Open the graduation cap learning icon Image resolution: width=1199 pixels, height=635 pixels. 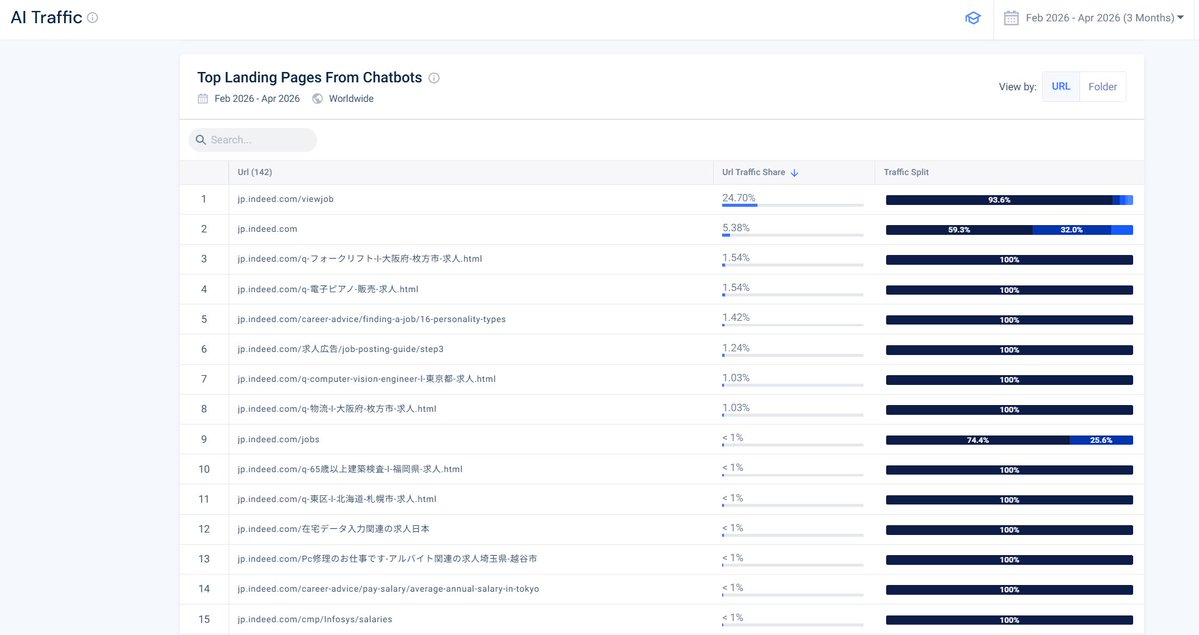pos(973,18)
